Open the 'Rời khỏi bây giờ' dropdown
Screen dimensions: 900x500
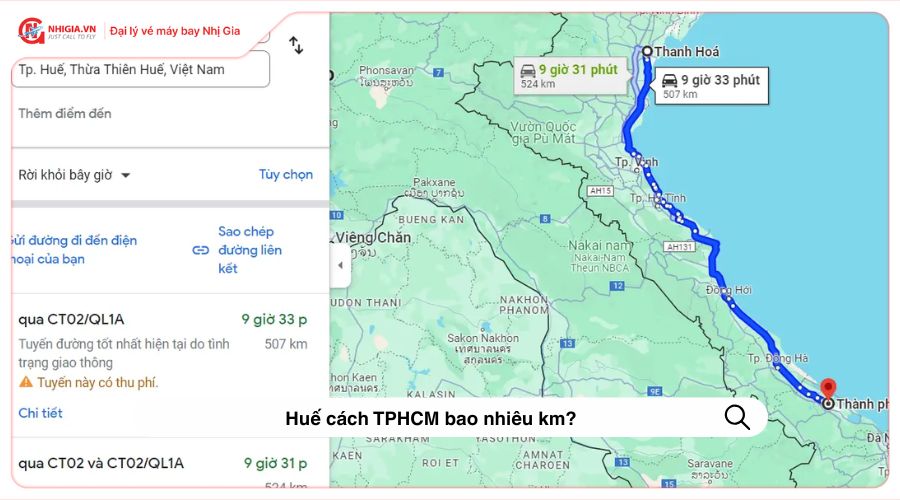(75, 175)
